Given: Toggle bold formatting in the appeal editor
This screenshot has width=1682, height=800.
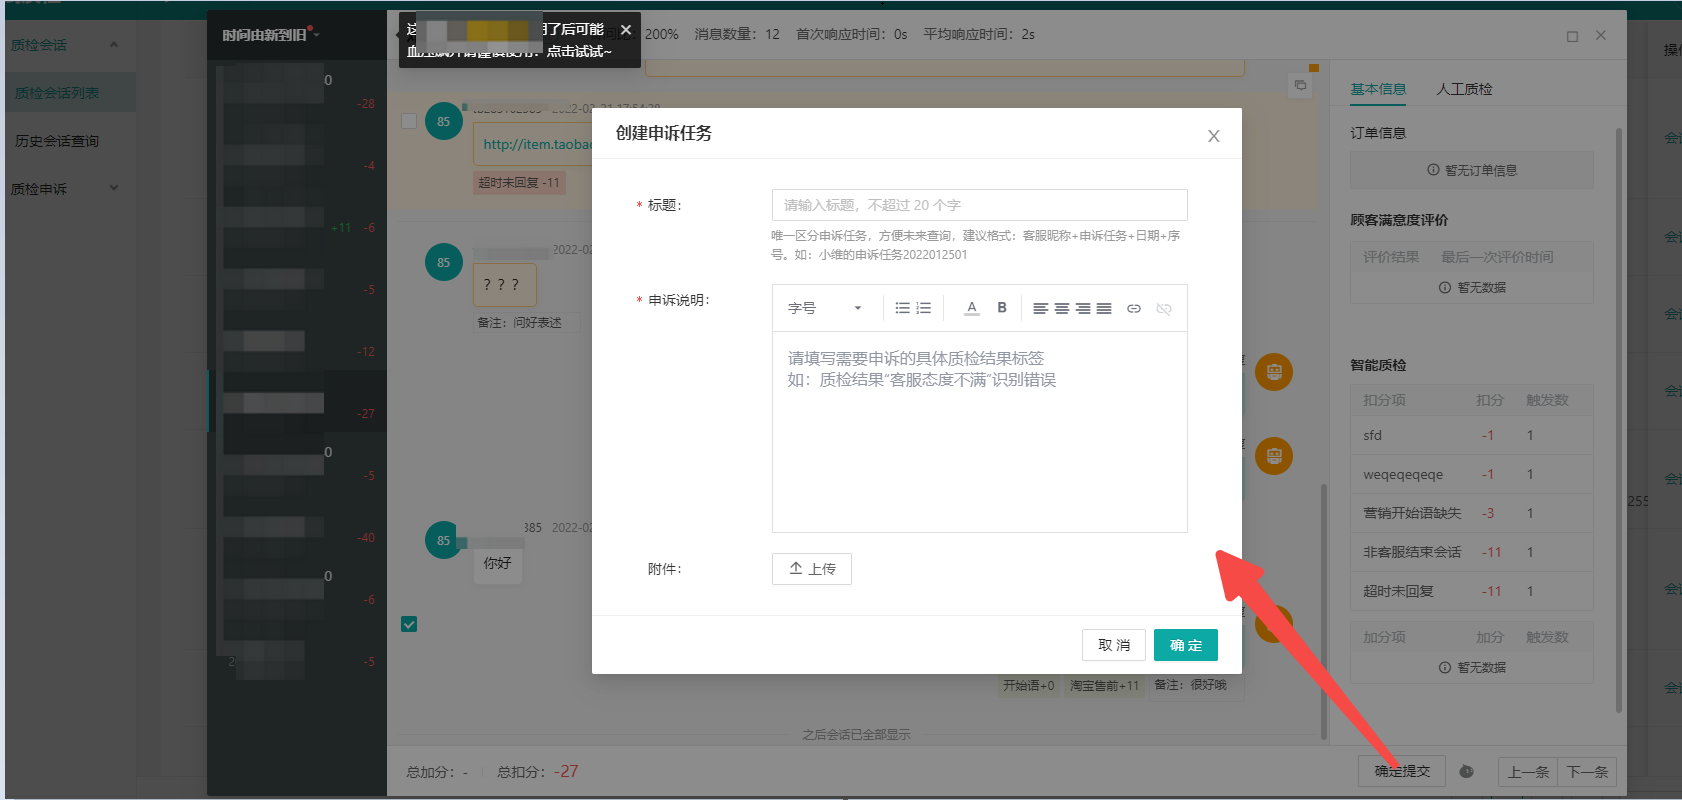Looking at the screenshot, I should (1002, 308).
